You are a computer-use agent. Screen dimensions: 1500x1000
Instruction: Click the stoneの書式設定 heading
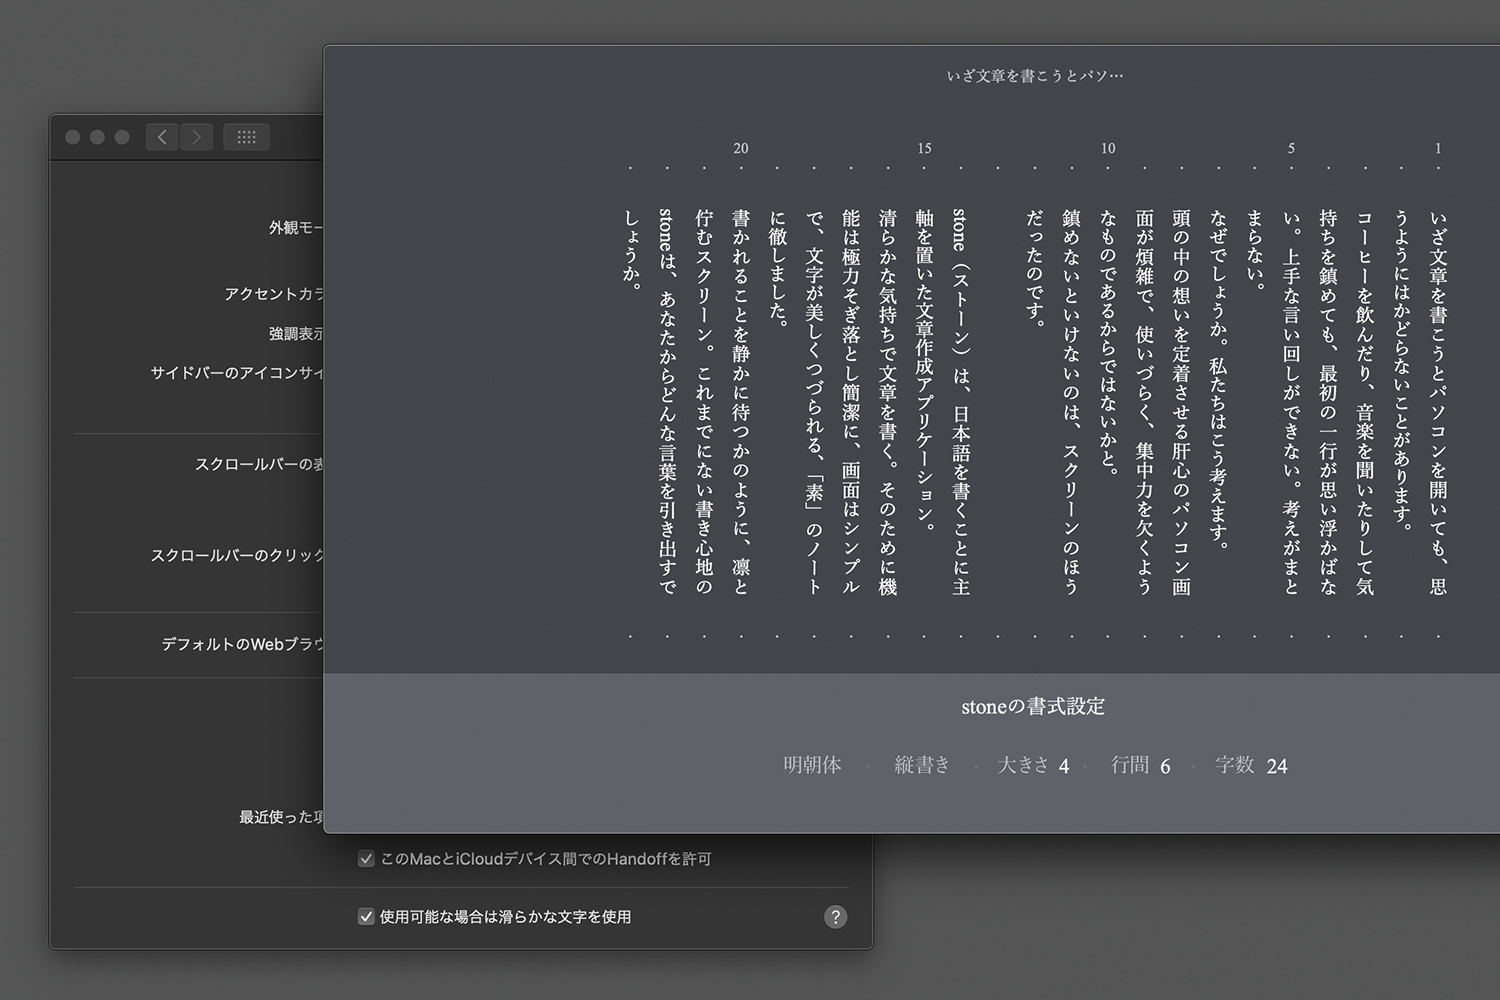click(x=1033, y=707)
